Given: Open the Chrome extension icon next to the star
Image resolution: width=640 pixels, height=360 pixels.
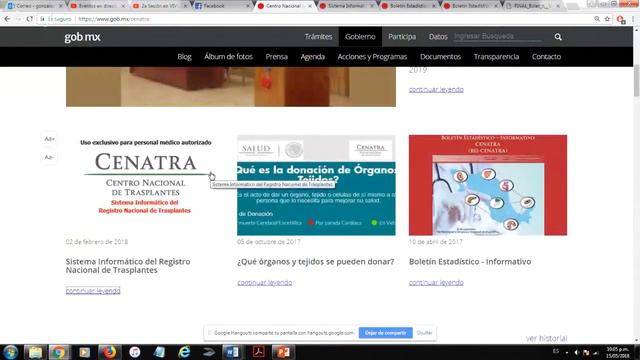Looking at the screenshot, I should [621, 19].
